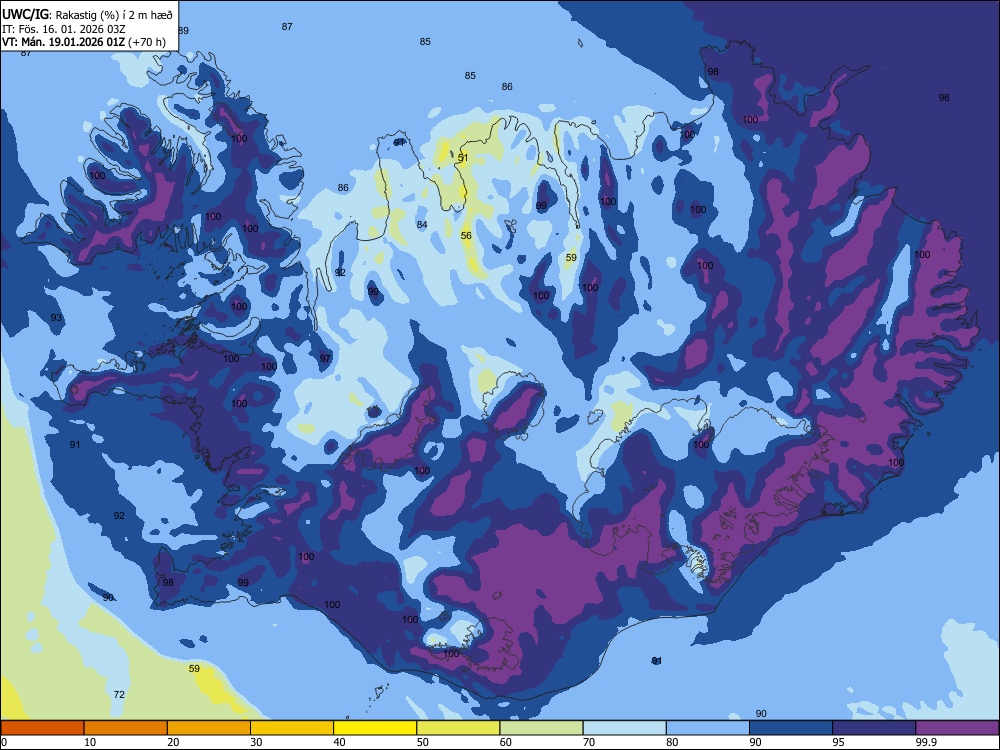The width and height of the screenshot is (1000, 750).
Task: Click the map value '89' near the header box
Action: (184, 31)
